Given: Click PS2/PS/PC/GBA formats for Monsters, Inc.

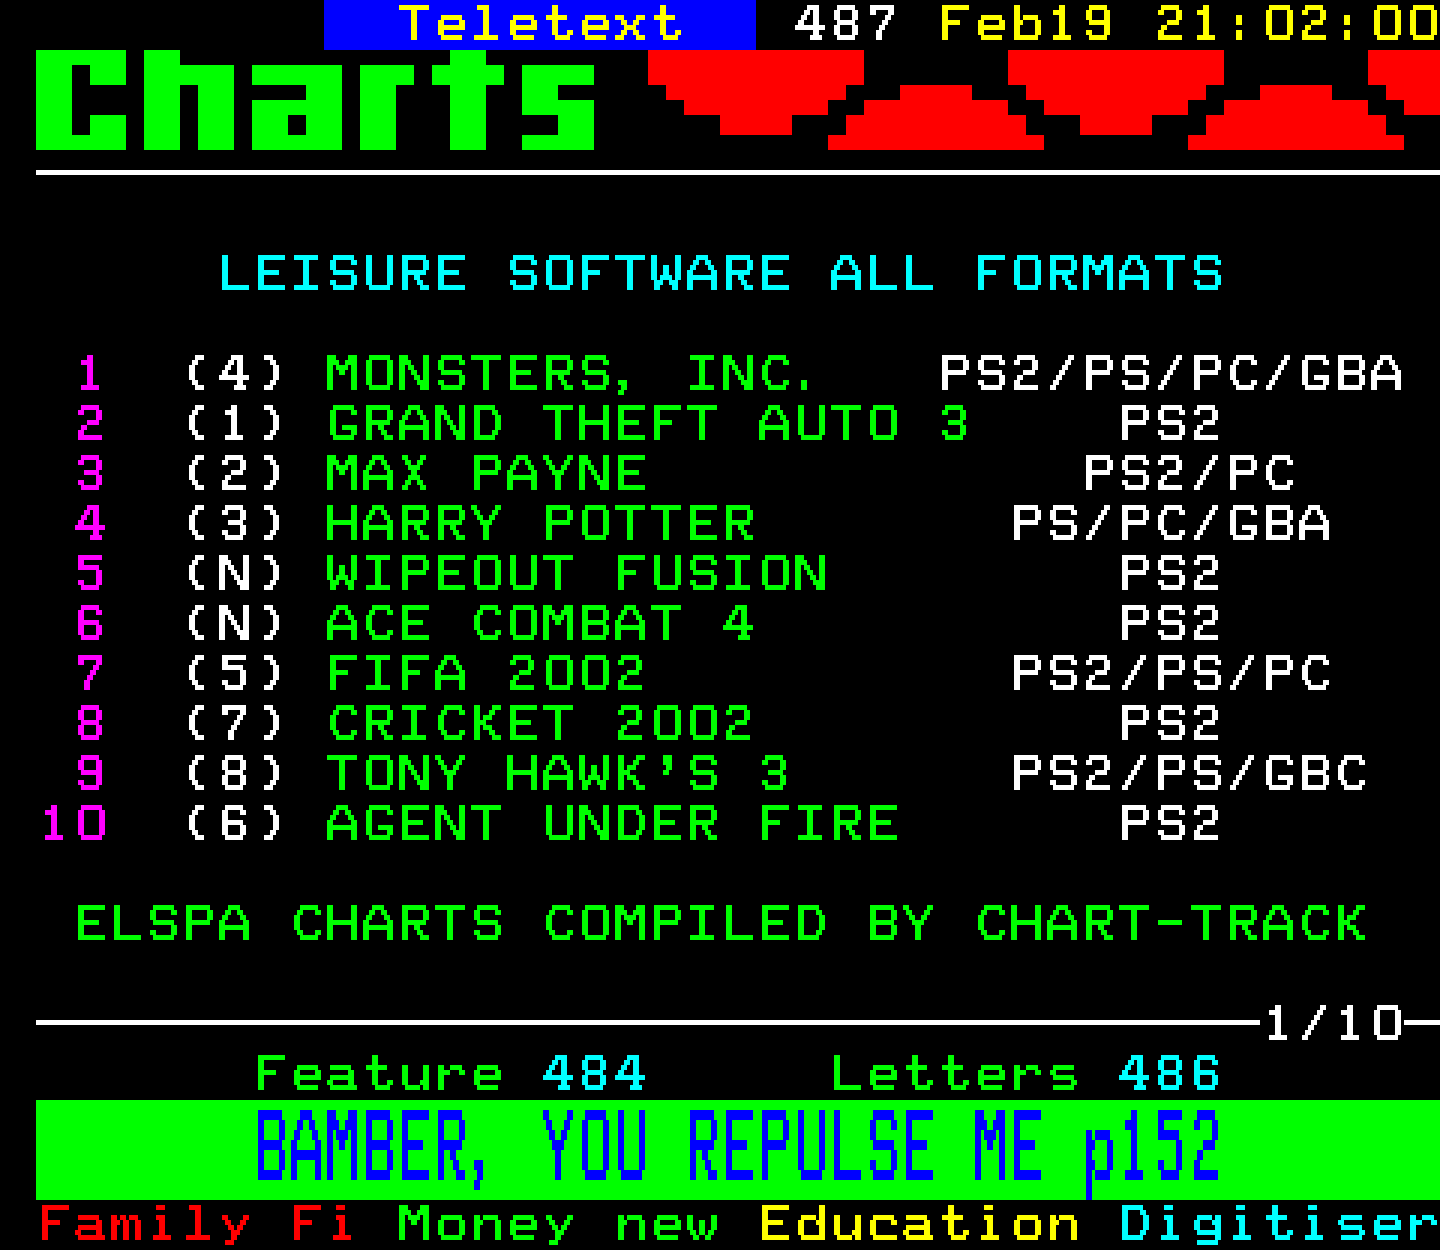Looking at the screenshot, I should 1171,374.
